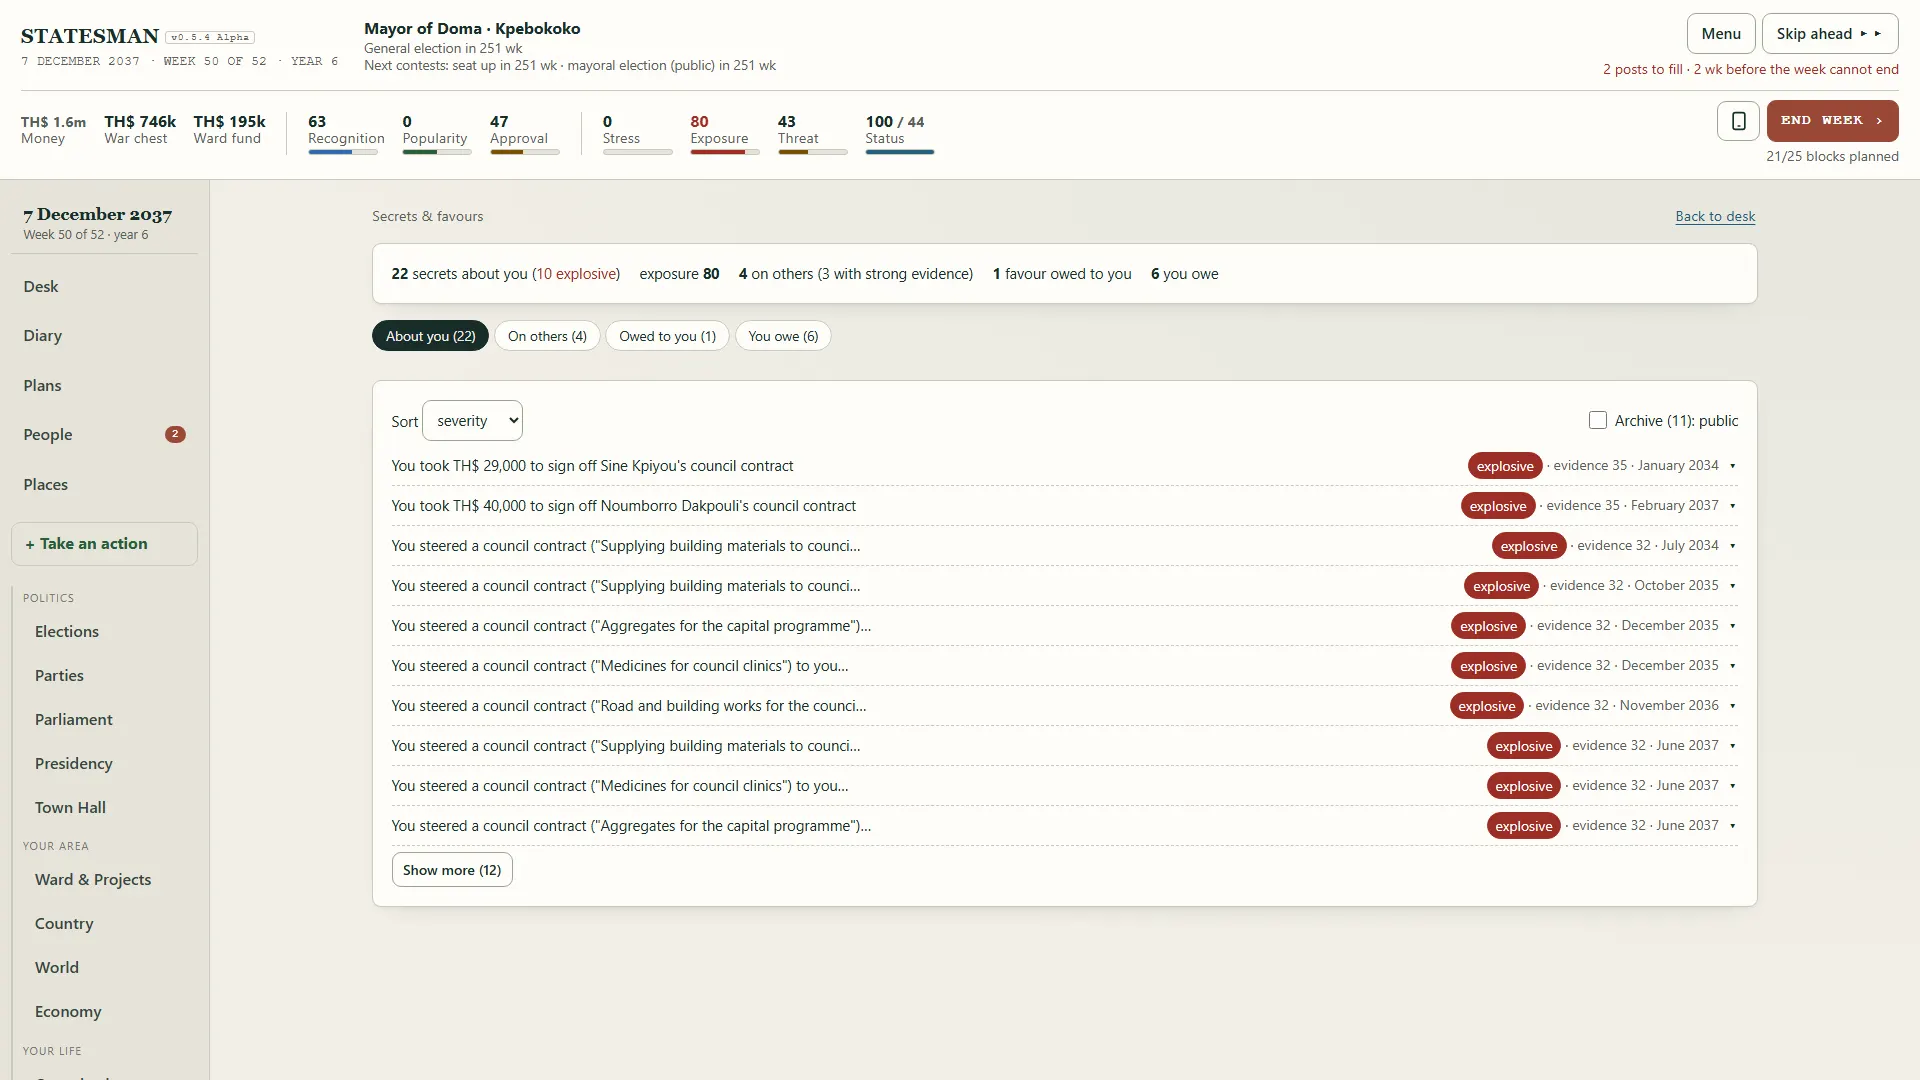The image size is (1920, 1080).
Task: Go to Elections under Politics
Action: [67, 632]
